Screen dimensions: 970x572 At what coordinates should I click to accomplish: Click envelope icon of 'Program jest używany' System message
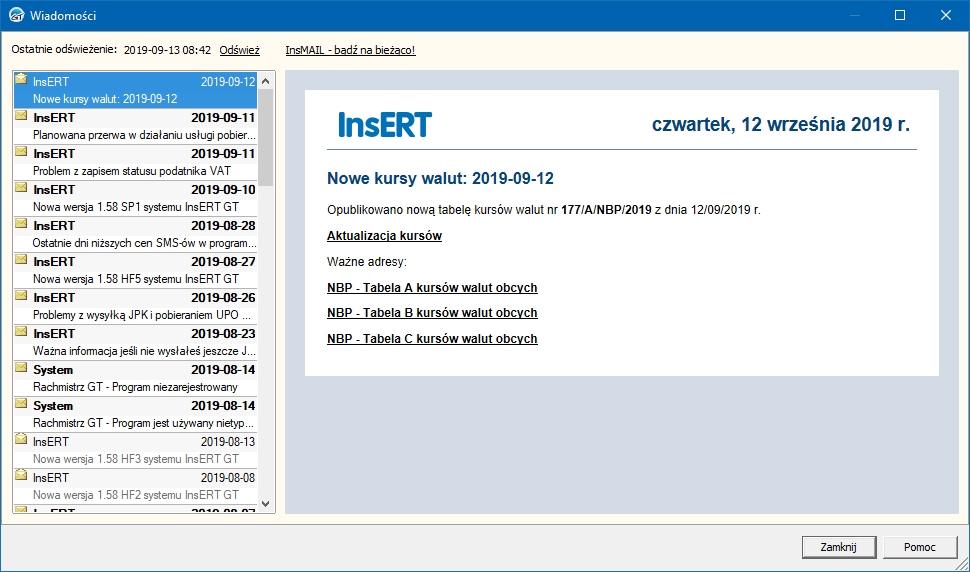coord(21,403)
